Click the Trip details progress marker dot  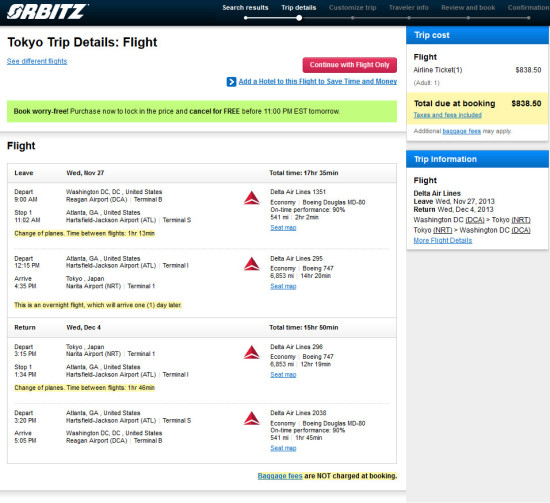(299, 18)
